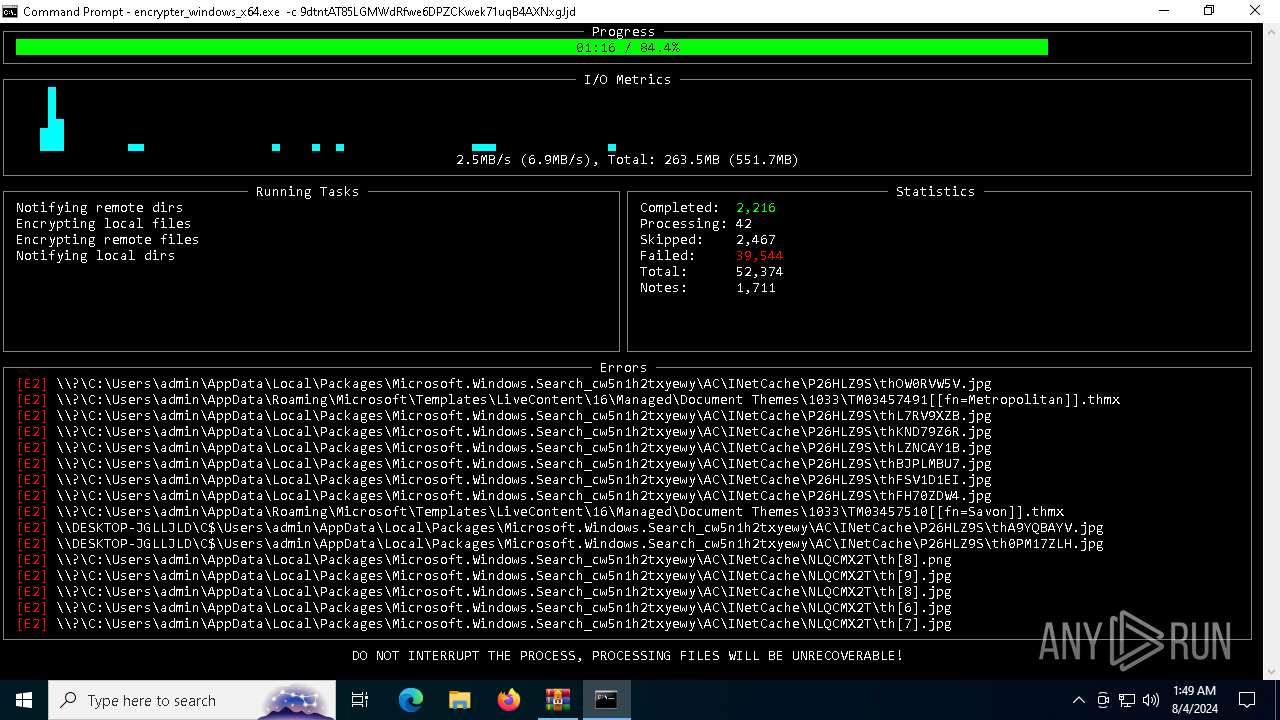Image resolution: width=1280 pixels, height=720 pixels.
Task: Select error line ending thFSV1D1EI.jpg
Action: click(x=504, y=479)
